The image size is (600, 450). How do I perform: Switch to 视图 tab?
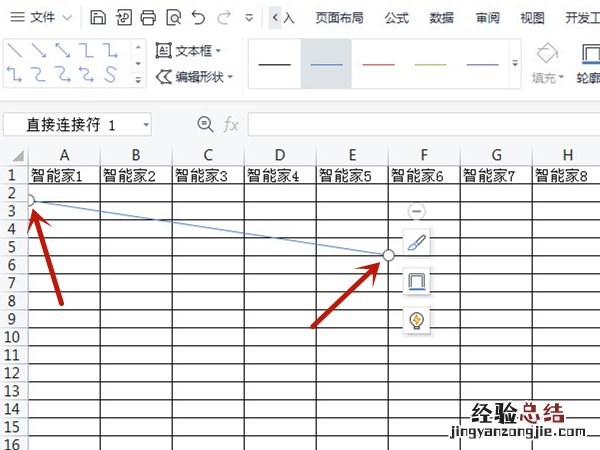pos(532,18)
